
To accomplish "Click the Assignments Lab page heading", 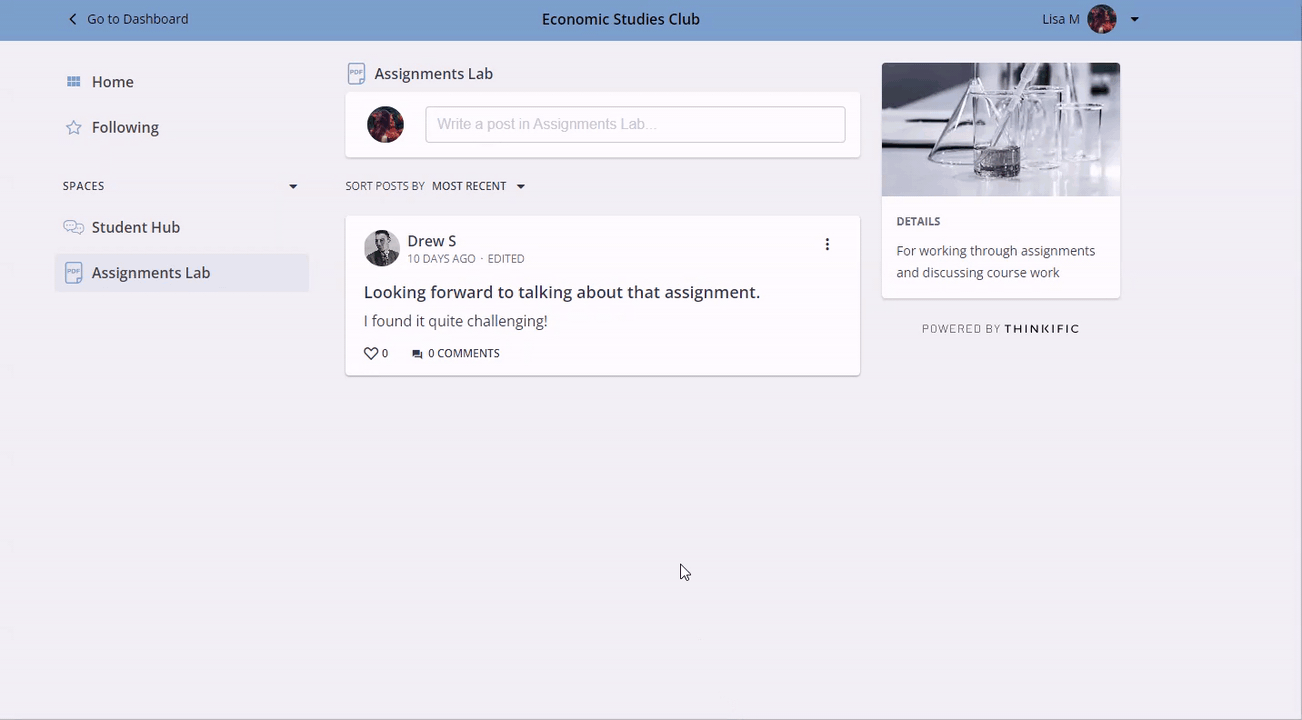I will tap(433, 74).
